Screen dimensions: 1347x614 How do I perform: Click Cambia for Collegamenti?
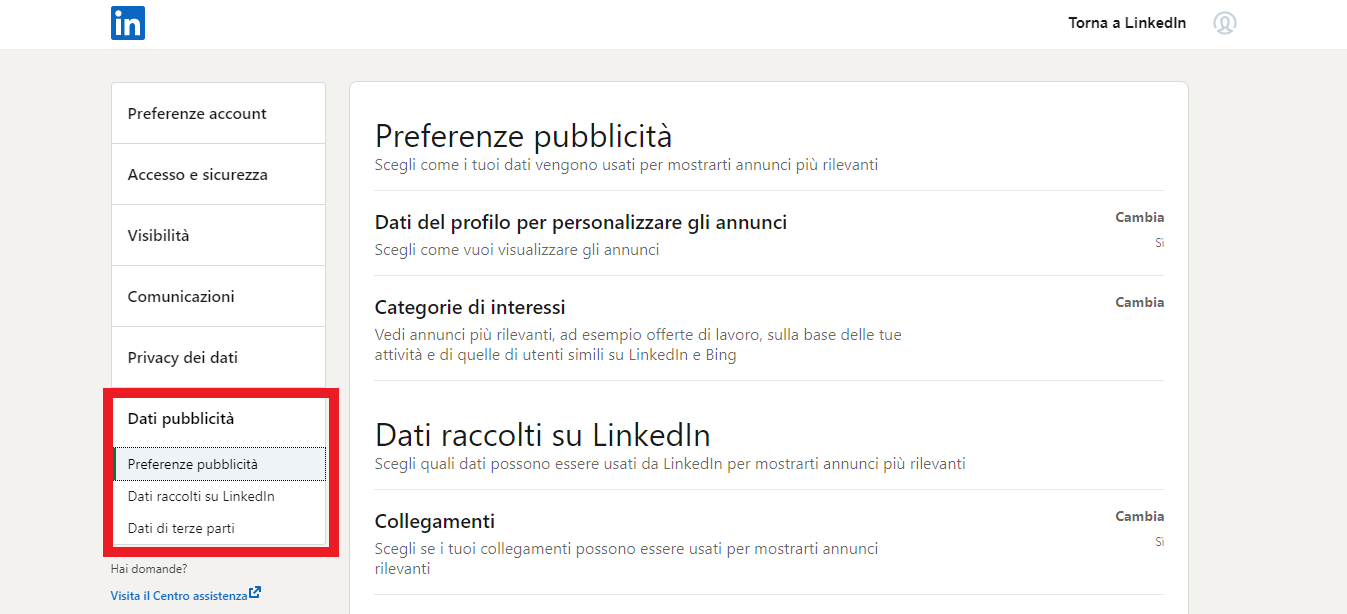click(1139, 515)
